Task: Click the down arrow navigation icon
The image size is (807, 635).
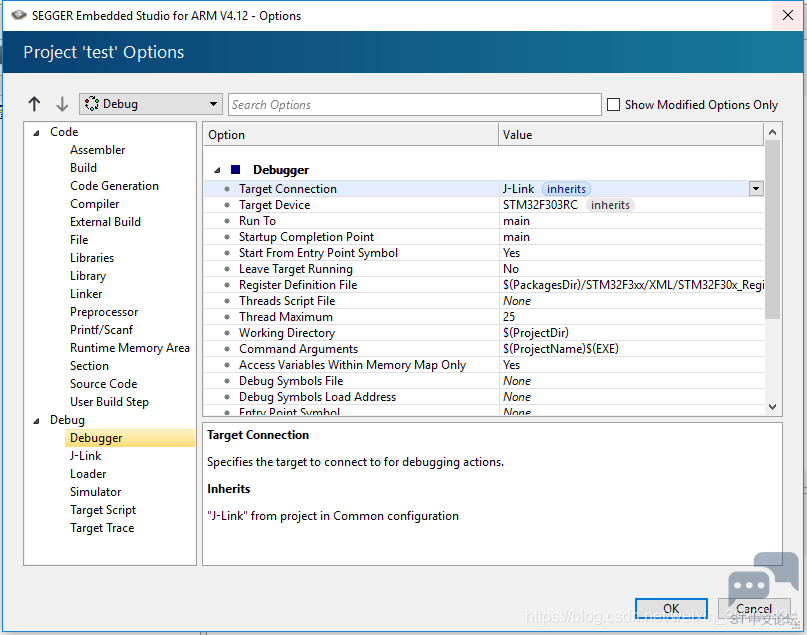Action: pyautogui.click(x=62, y=104)
